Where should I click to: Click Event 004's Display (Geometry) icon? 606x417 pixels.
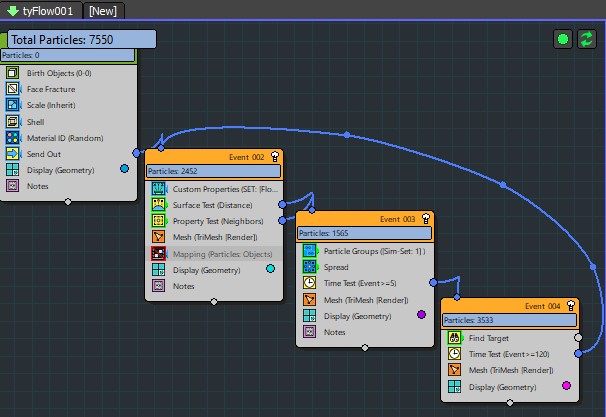[454, 386]
